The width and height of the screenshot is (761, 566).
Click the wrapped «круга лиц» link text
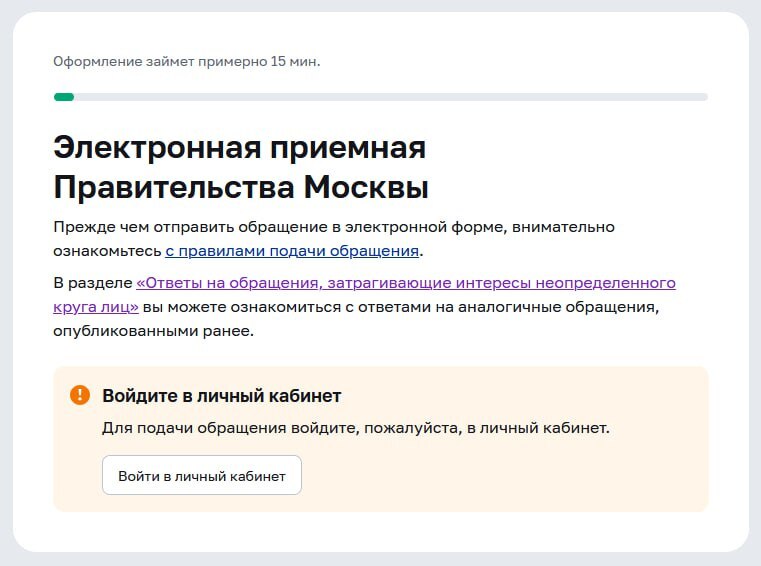pyautogui.click(x=95, y=306)
